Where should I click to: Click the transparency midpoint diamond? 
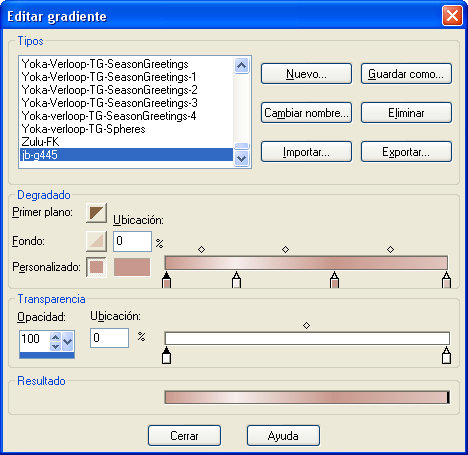pyautogui.click(x=307, y=325)
